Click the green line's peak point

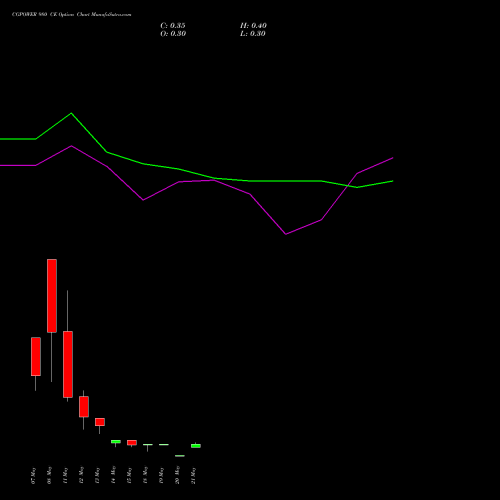tap(71, 113)
